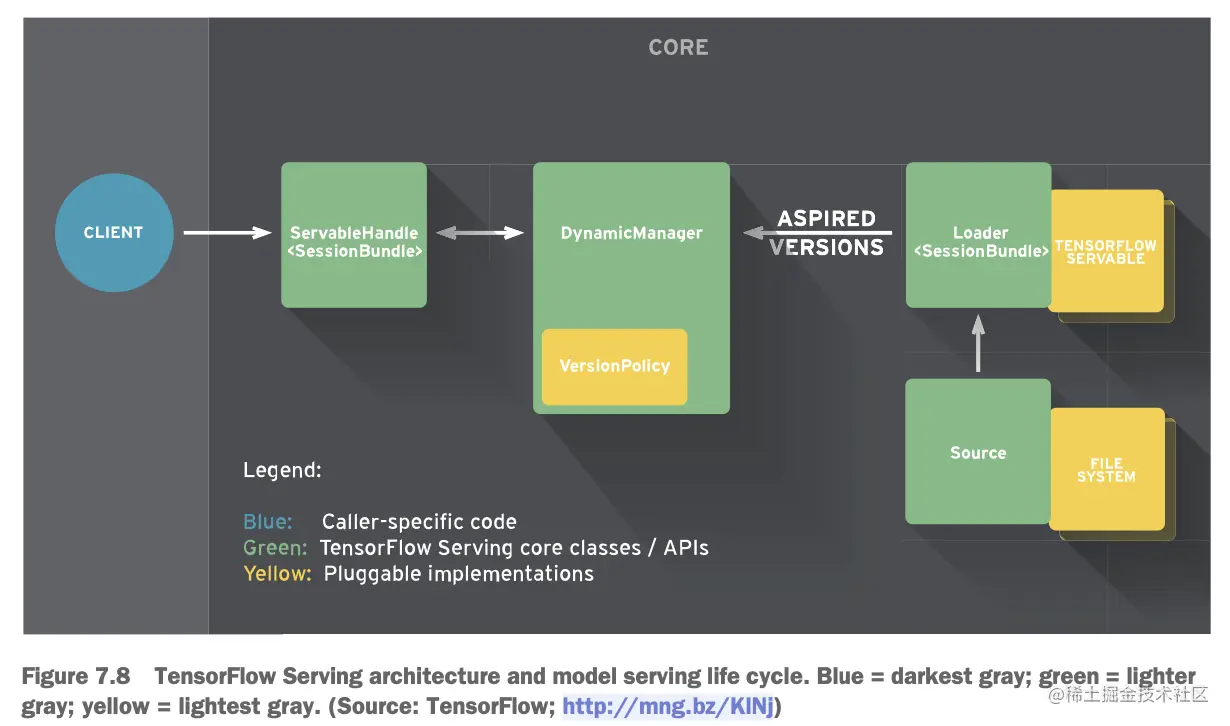Image resolution: width=1230 pixels, height=726 pixels.
Task: Select the Loader SessionBundle box
Action: [979, 235]
